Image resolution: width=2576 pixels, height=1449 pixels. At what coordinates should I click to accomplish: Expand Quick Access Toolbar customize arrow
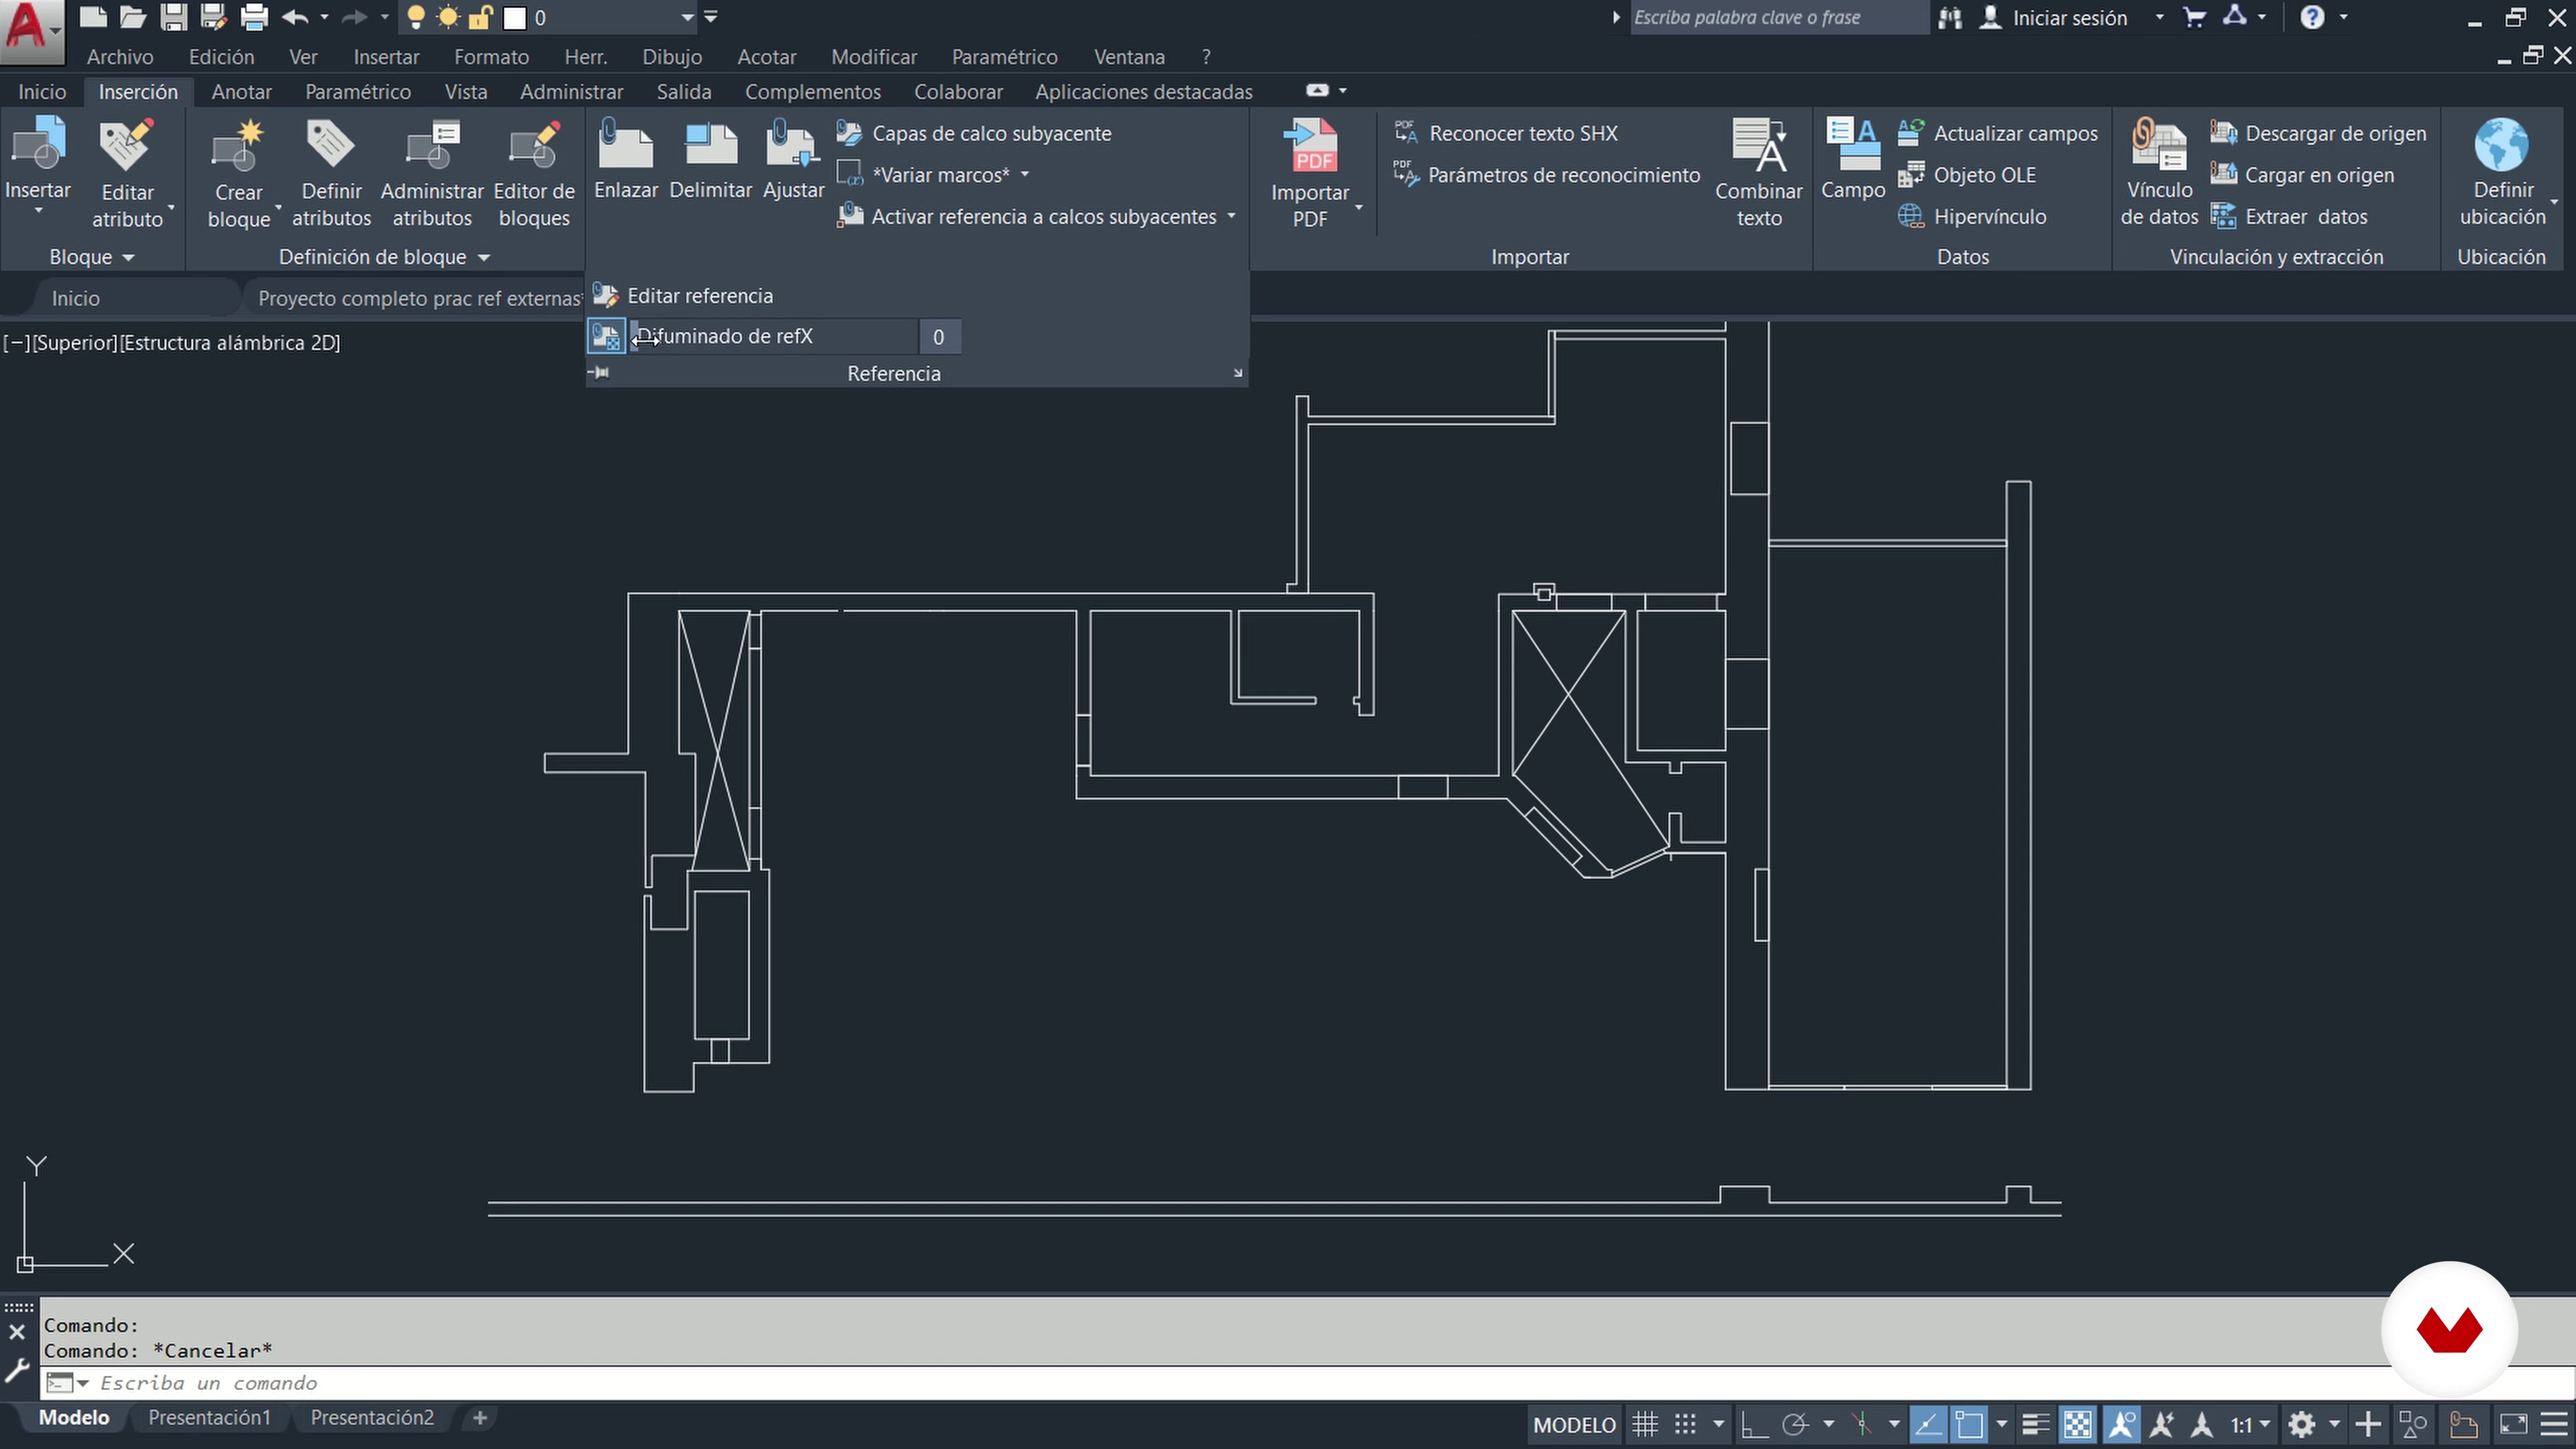coord(710,17)
